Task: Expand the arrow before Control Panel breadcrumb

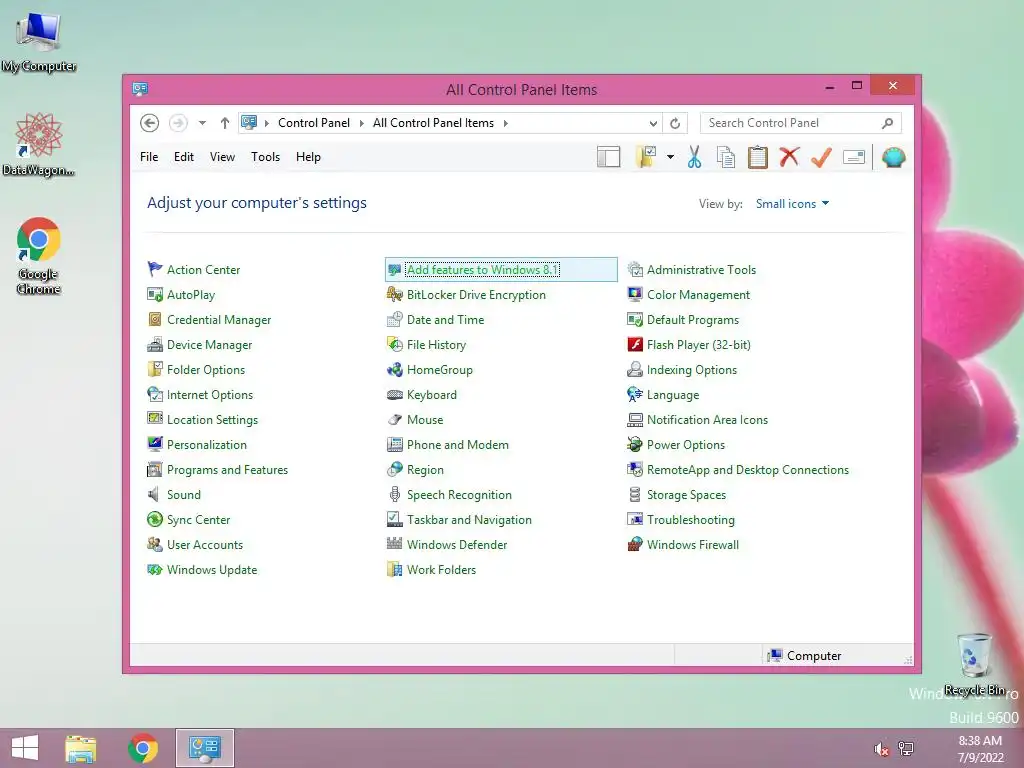Action: click(x=266, y=123)
